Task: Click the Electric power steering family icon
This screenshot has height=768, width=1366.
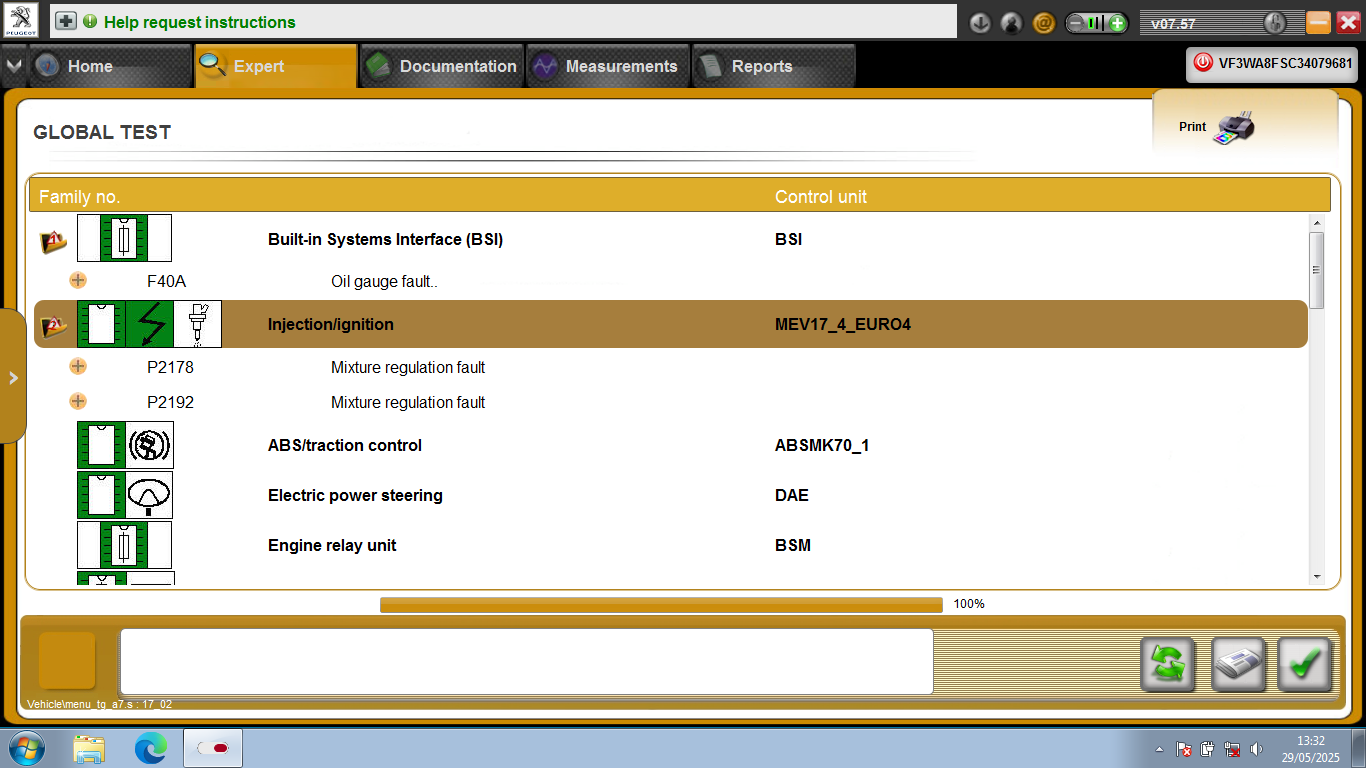Action: 125,495
